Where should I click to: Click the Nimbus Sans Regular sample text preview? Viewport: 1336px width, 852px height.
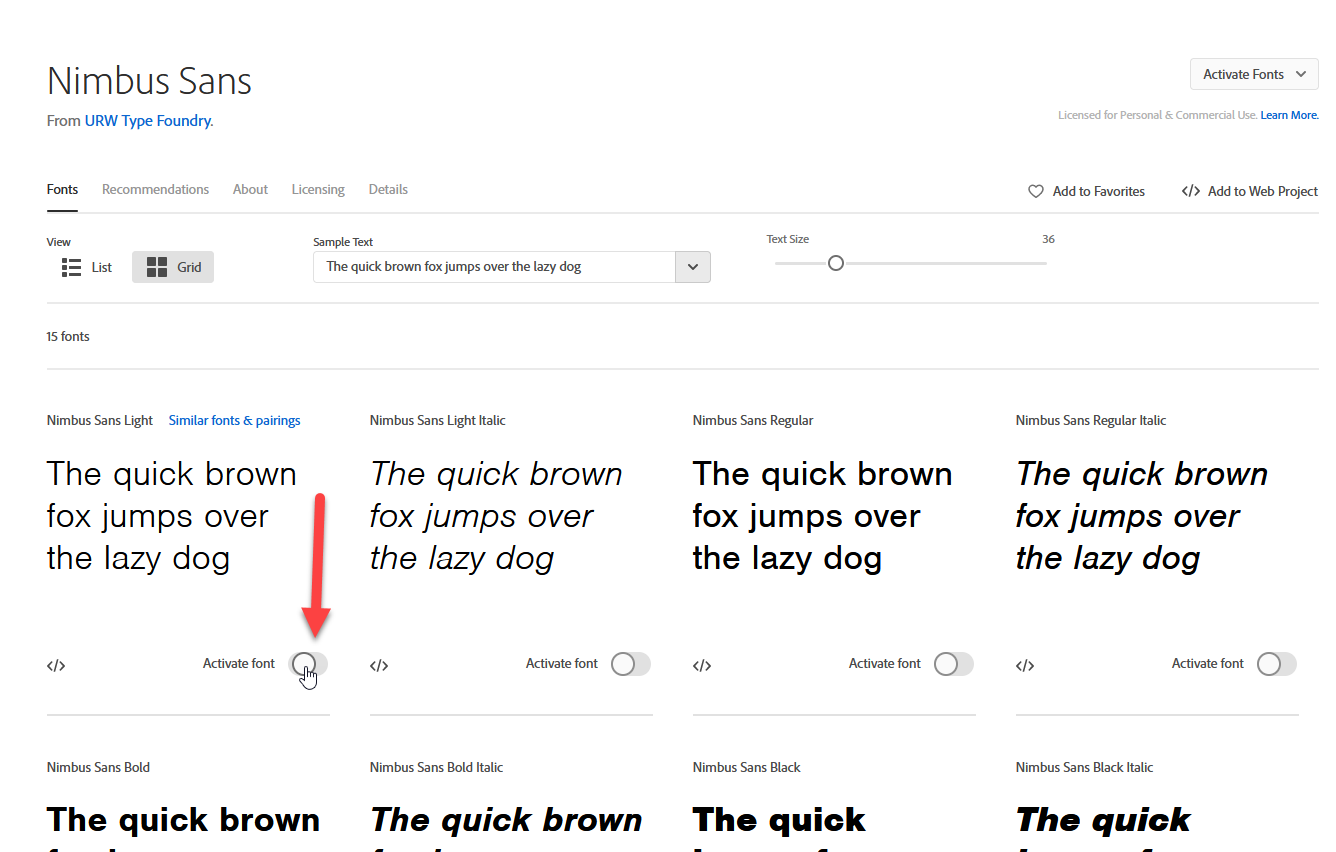point(822,516)
